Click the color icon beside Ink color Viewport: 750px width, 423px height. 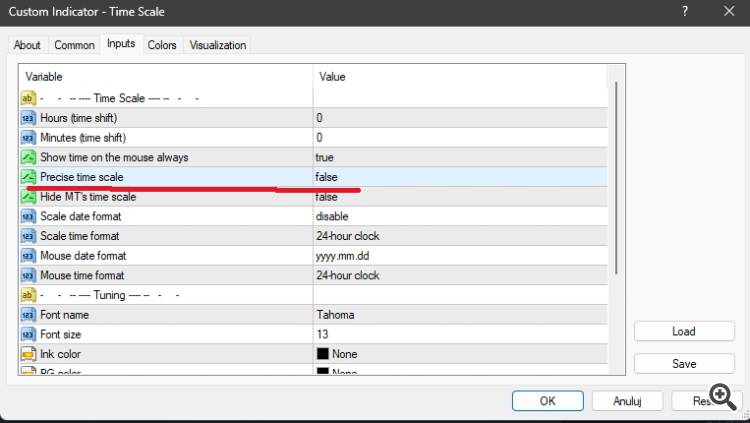pyautogui.click(x=28, y=354)
